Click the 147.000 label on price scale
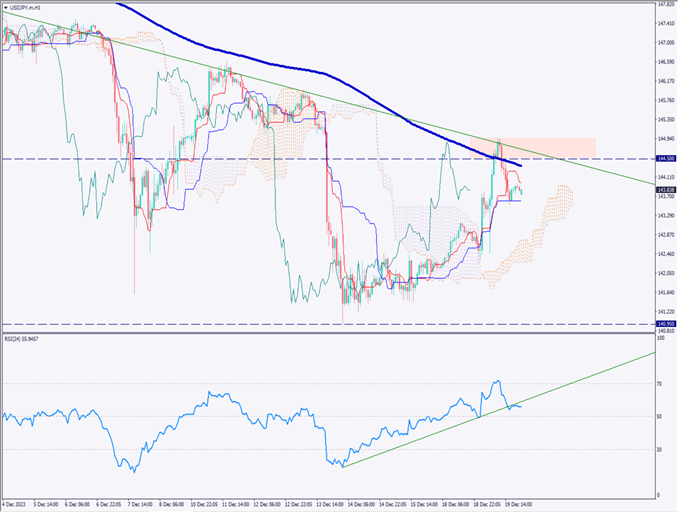 click(x=663, y=43)
